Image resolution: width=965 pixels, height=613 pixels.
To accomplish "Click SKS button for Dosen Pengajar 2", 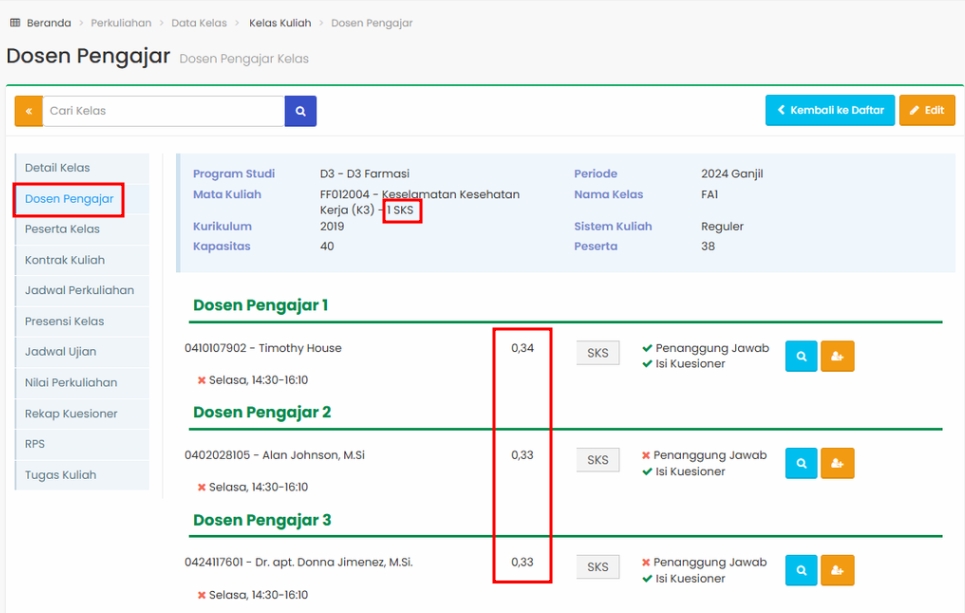I will [597, 460].
